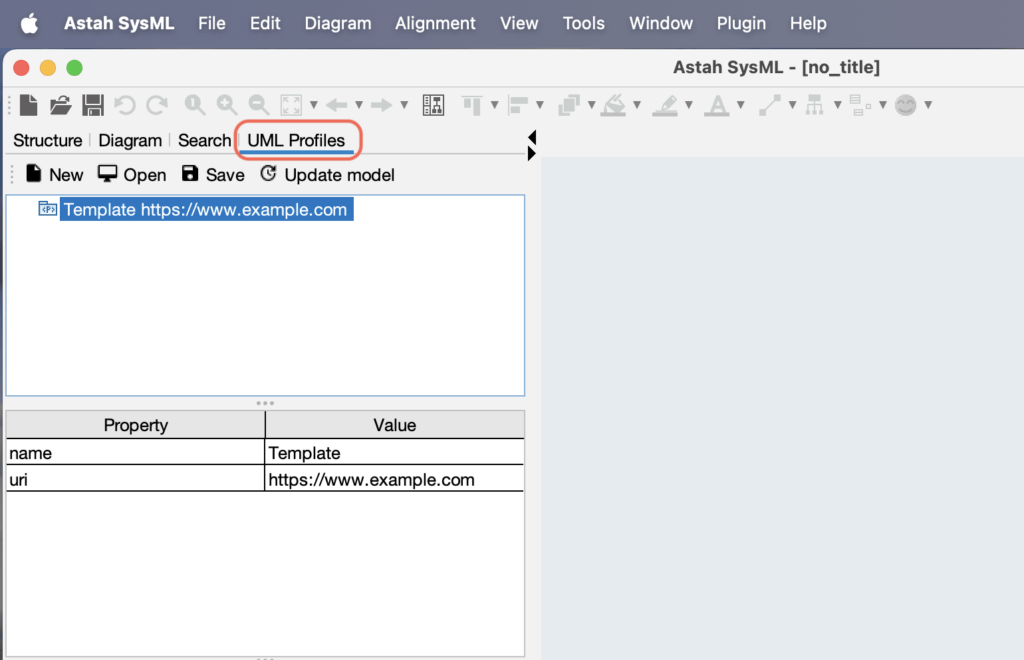Switch to the Structure tab

point(47,140)
